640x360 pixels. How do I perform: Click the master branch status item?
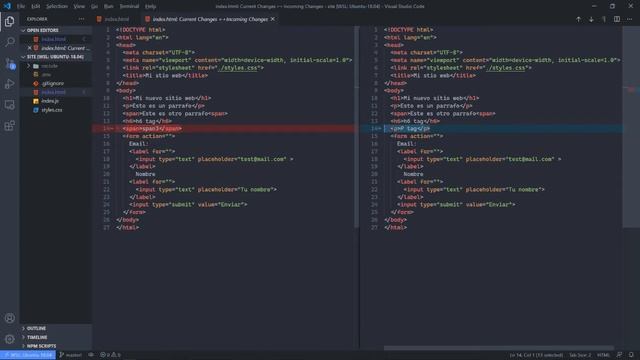[x=70, y=355]
